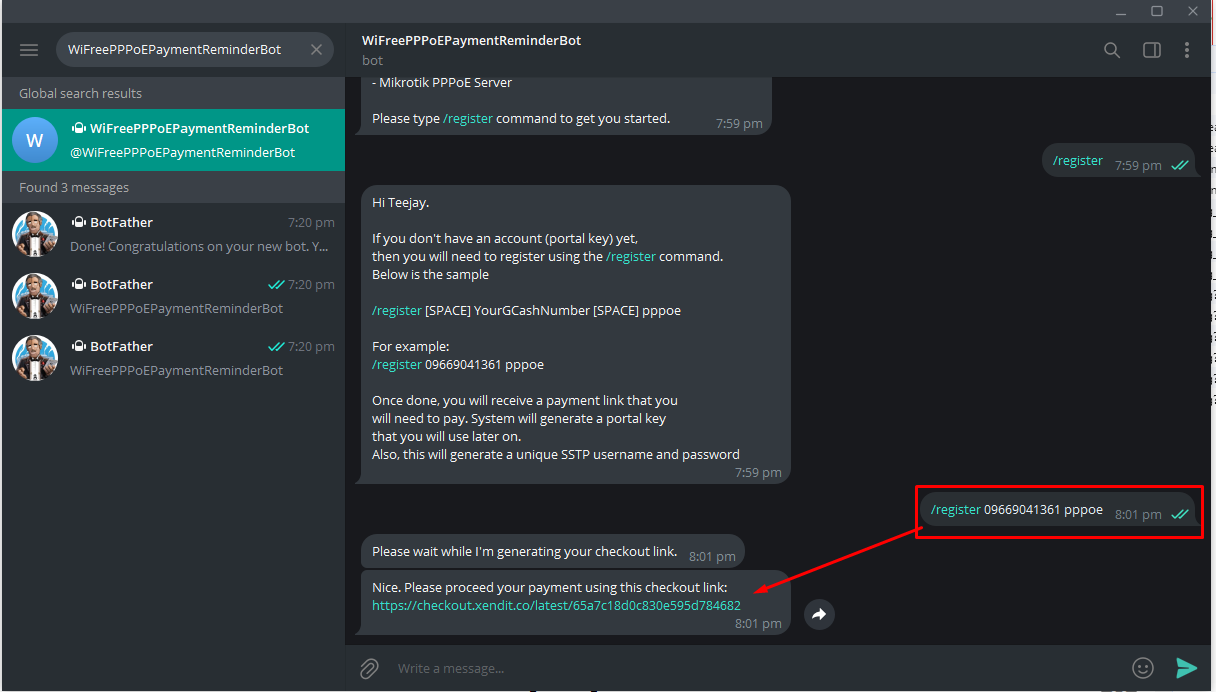Image resolution: width=1216 pixels, height=692 pixels.
Task: Open bot profile via chat header name
Action: pos(471,40)
